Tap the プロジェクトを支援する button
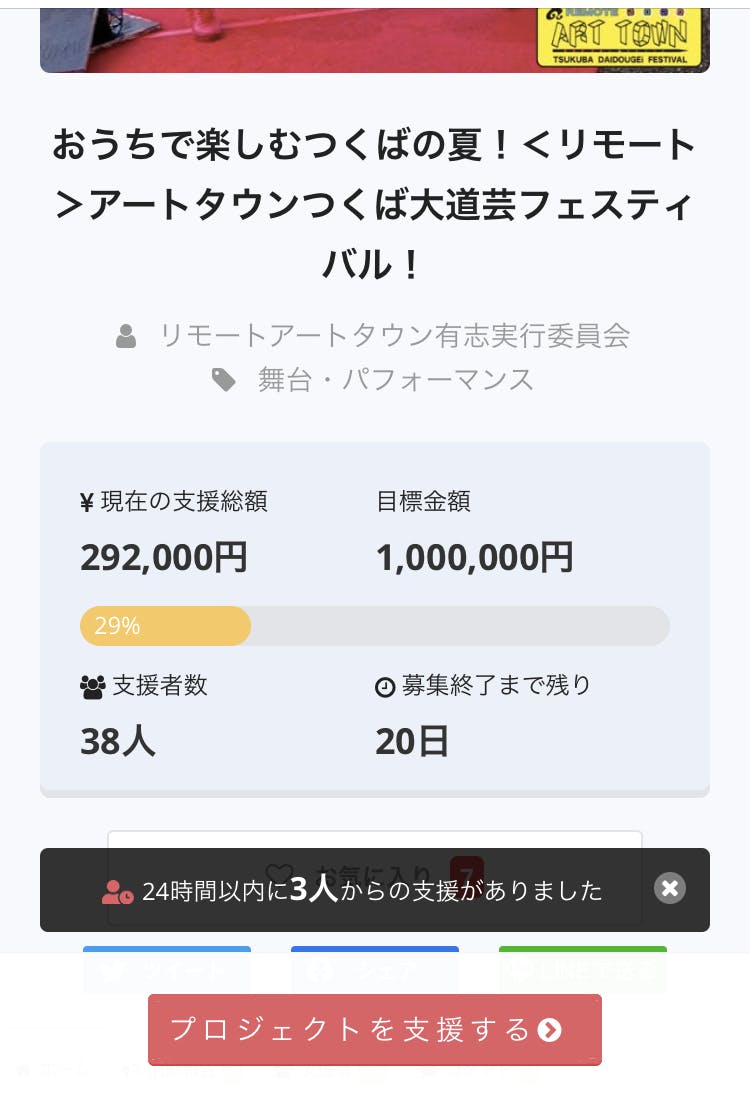The width and height of the screenshot is (750, 1099). 375,1029
